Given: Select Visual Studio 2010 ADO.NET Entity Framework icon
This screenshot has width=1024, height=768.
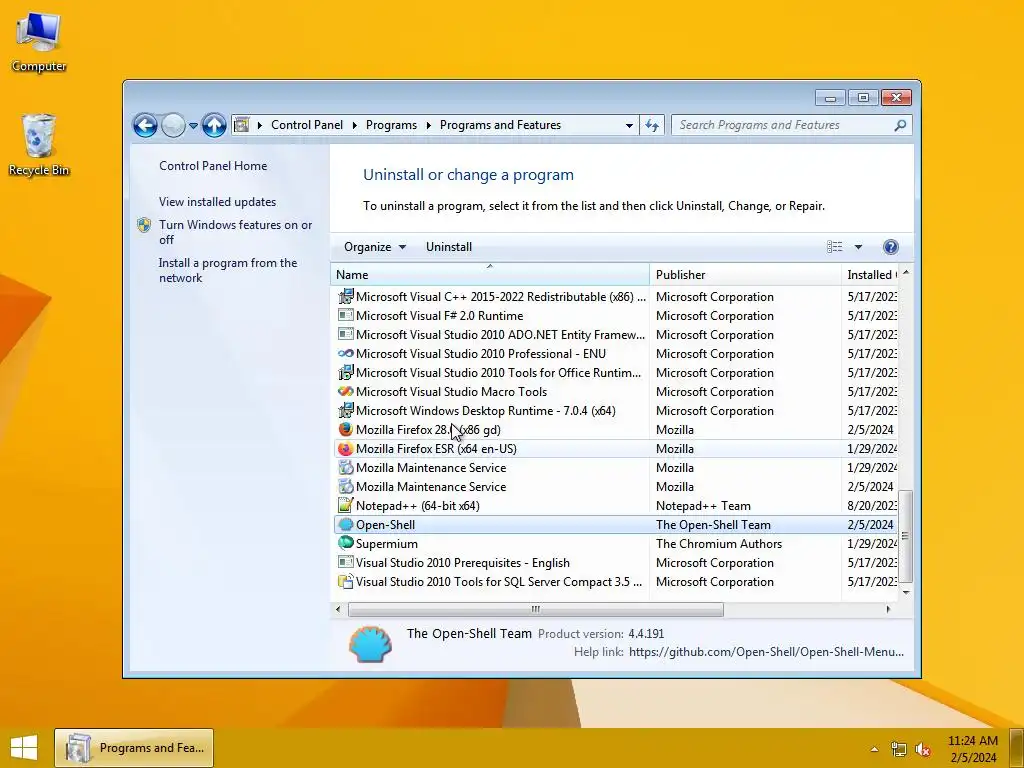Looking at the screenshot, I should pos(345,334).
